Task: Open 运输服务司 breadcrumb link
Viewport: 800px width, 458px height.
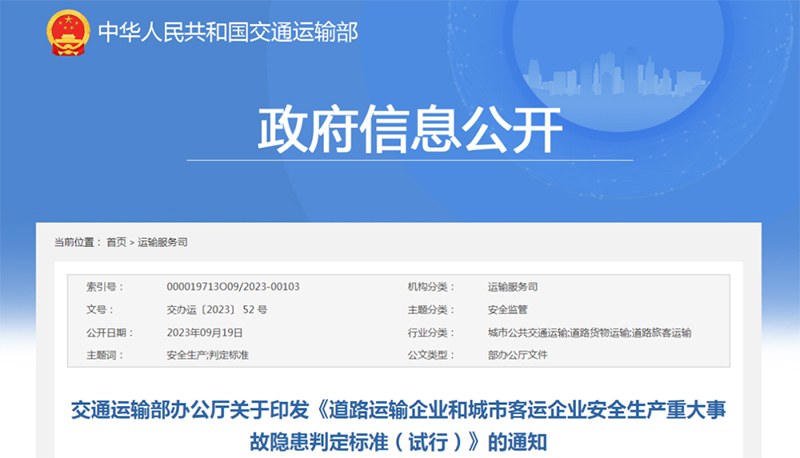Action: pos(162,242)
